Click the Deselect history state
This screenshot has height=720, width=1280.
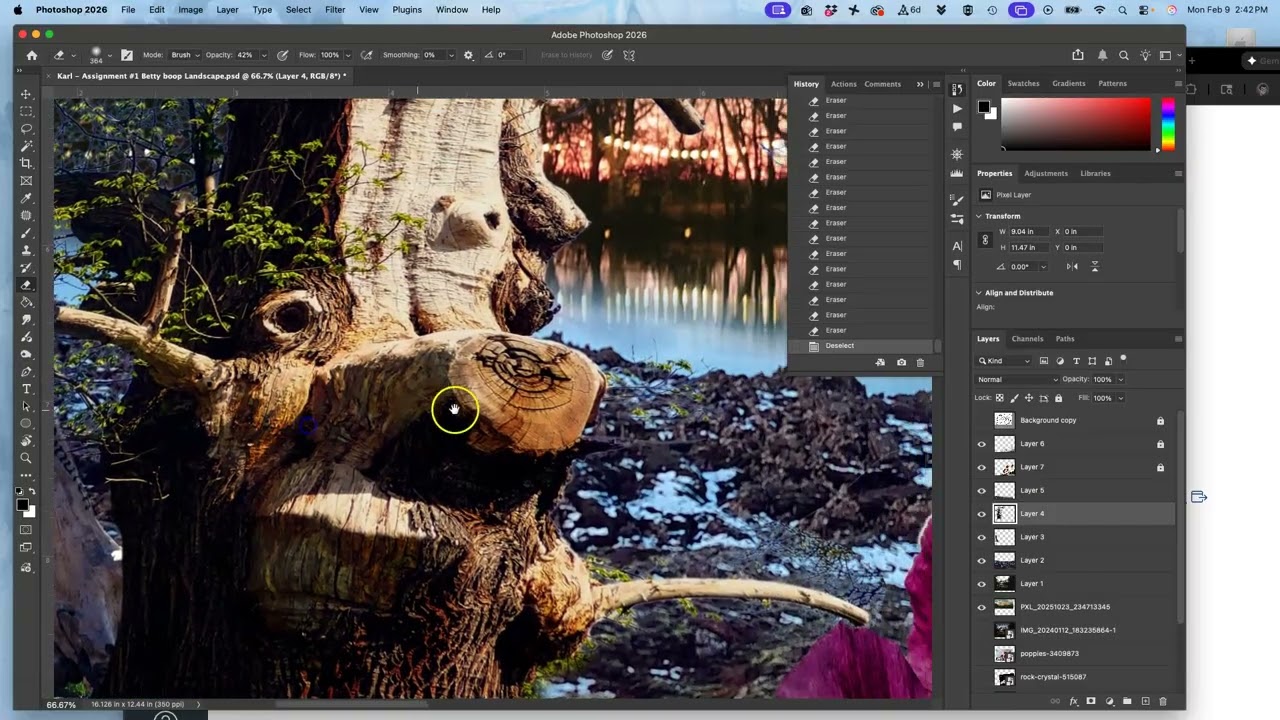(839, 346)
